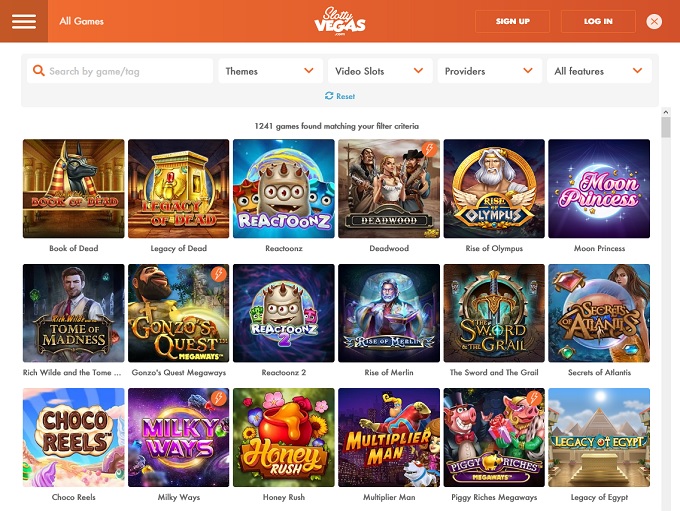This screenshot has height=511, width=680.
Task: Expand the Providers dropdown
Action: click(490, 71)
